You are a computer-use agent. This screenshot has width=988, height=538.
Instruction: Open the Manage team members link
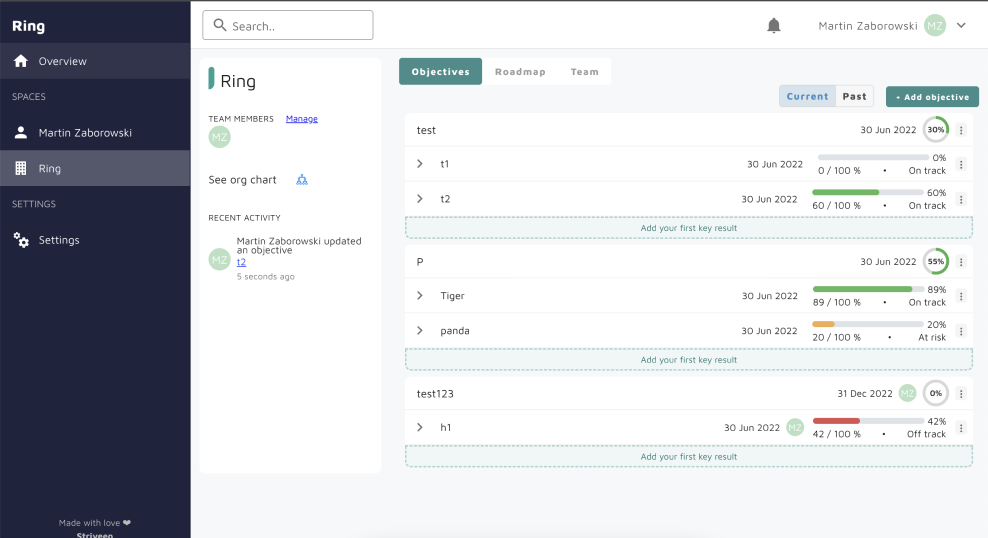coord(301,119)
